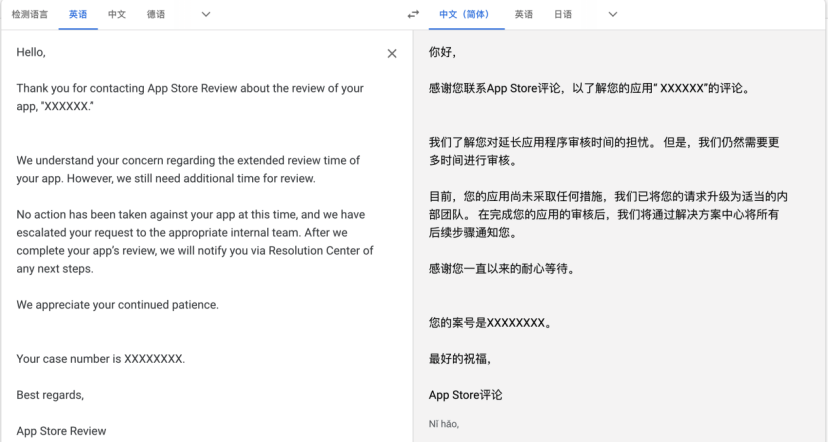Click translated line 最好的祝福,
Screen dimensions: 830x442
click(x=460, y=359)
